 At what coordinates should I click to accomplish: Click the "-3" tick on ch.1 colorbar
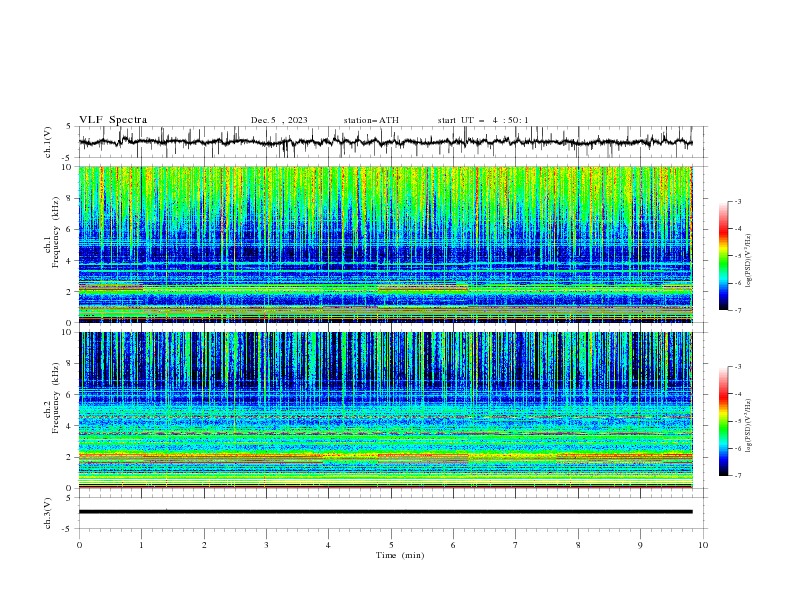tap(737, 201)
